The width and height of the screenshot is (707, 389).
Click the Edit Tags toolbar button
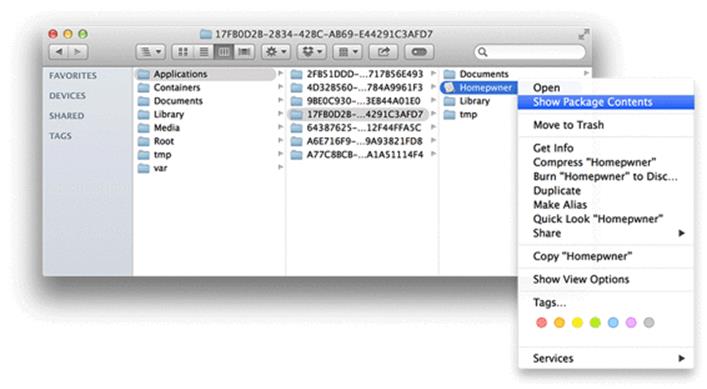click(419, 52)
